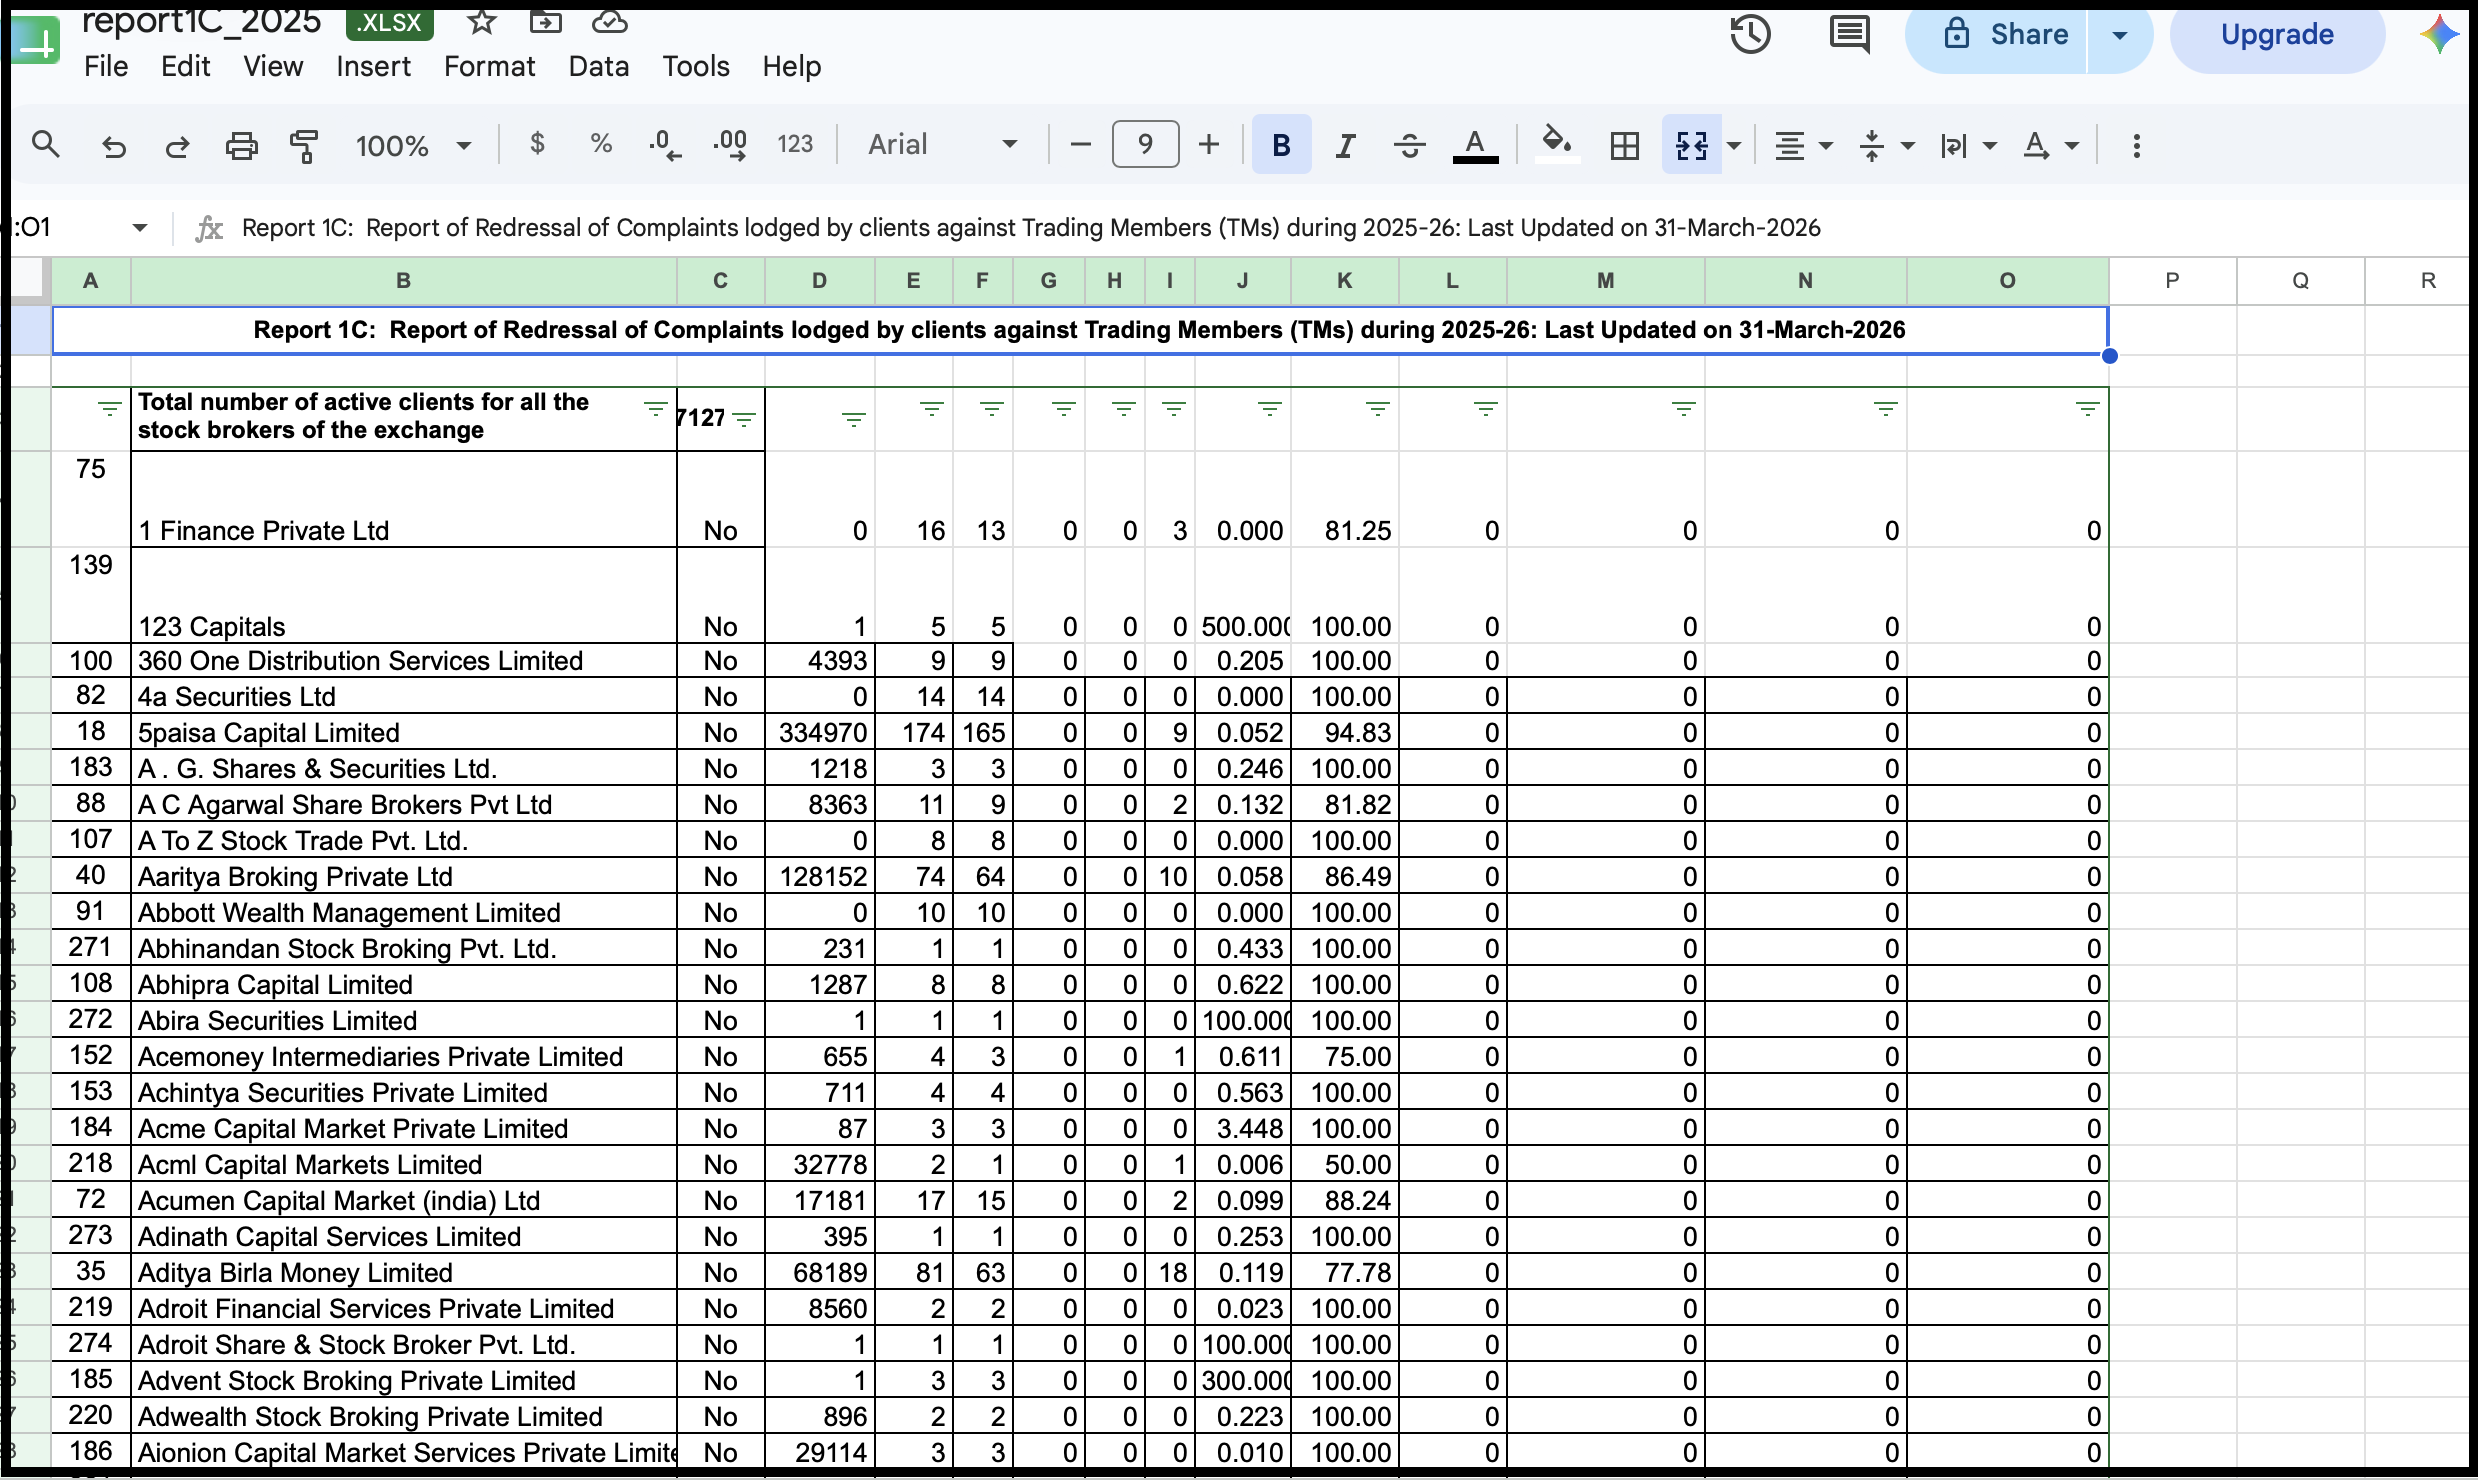Move document to folder icon
2478x1480 pixels.
pos(546,20)
